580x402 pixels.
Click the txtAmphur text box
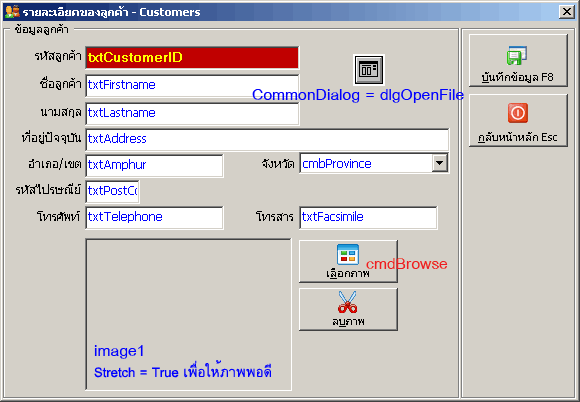tap(154, 165)
